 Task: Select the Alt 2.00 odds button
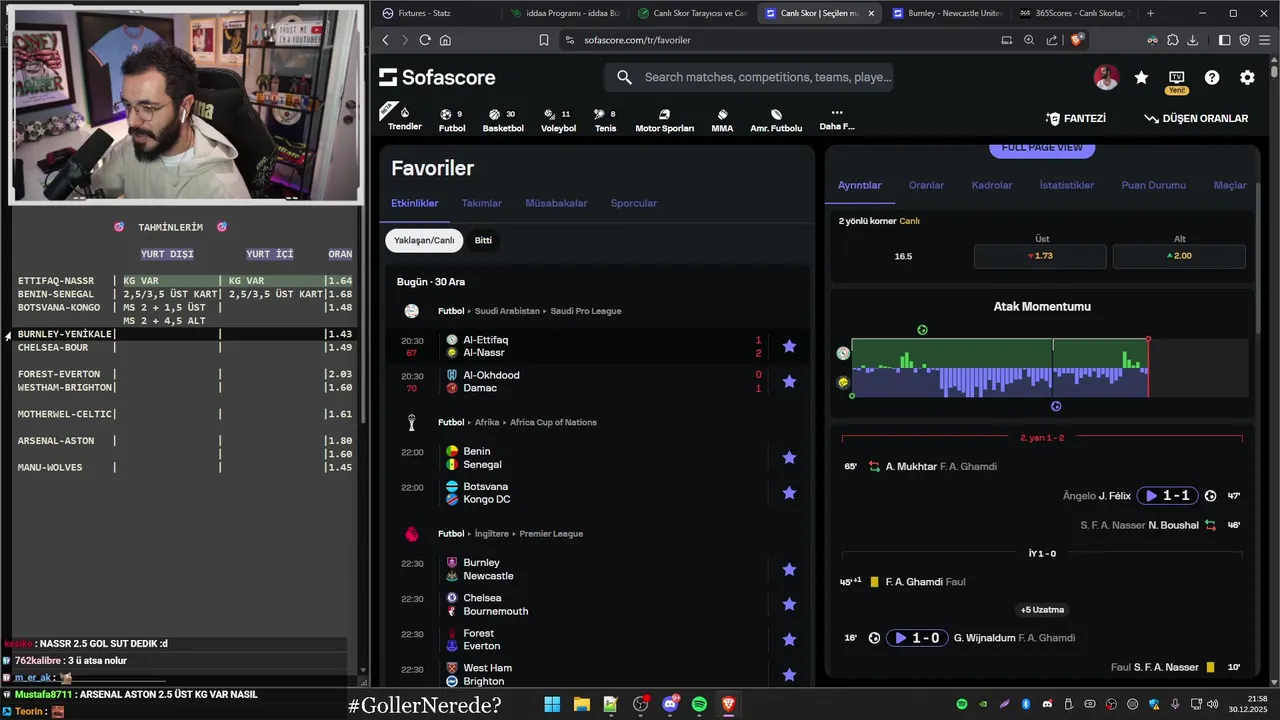pyautogui.click(x=1179, y=256)
